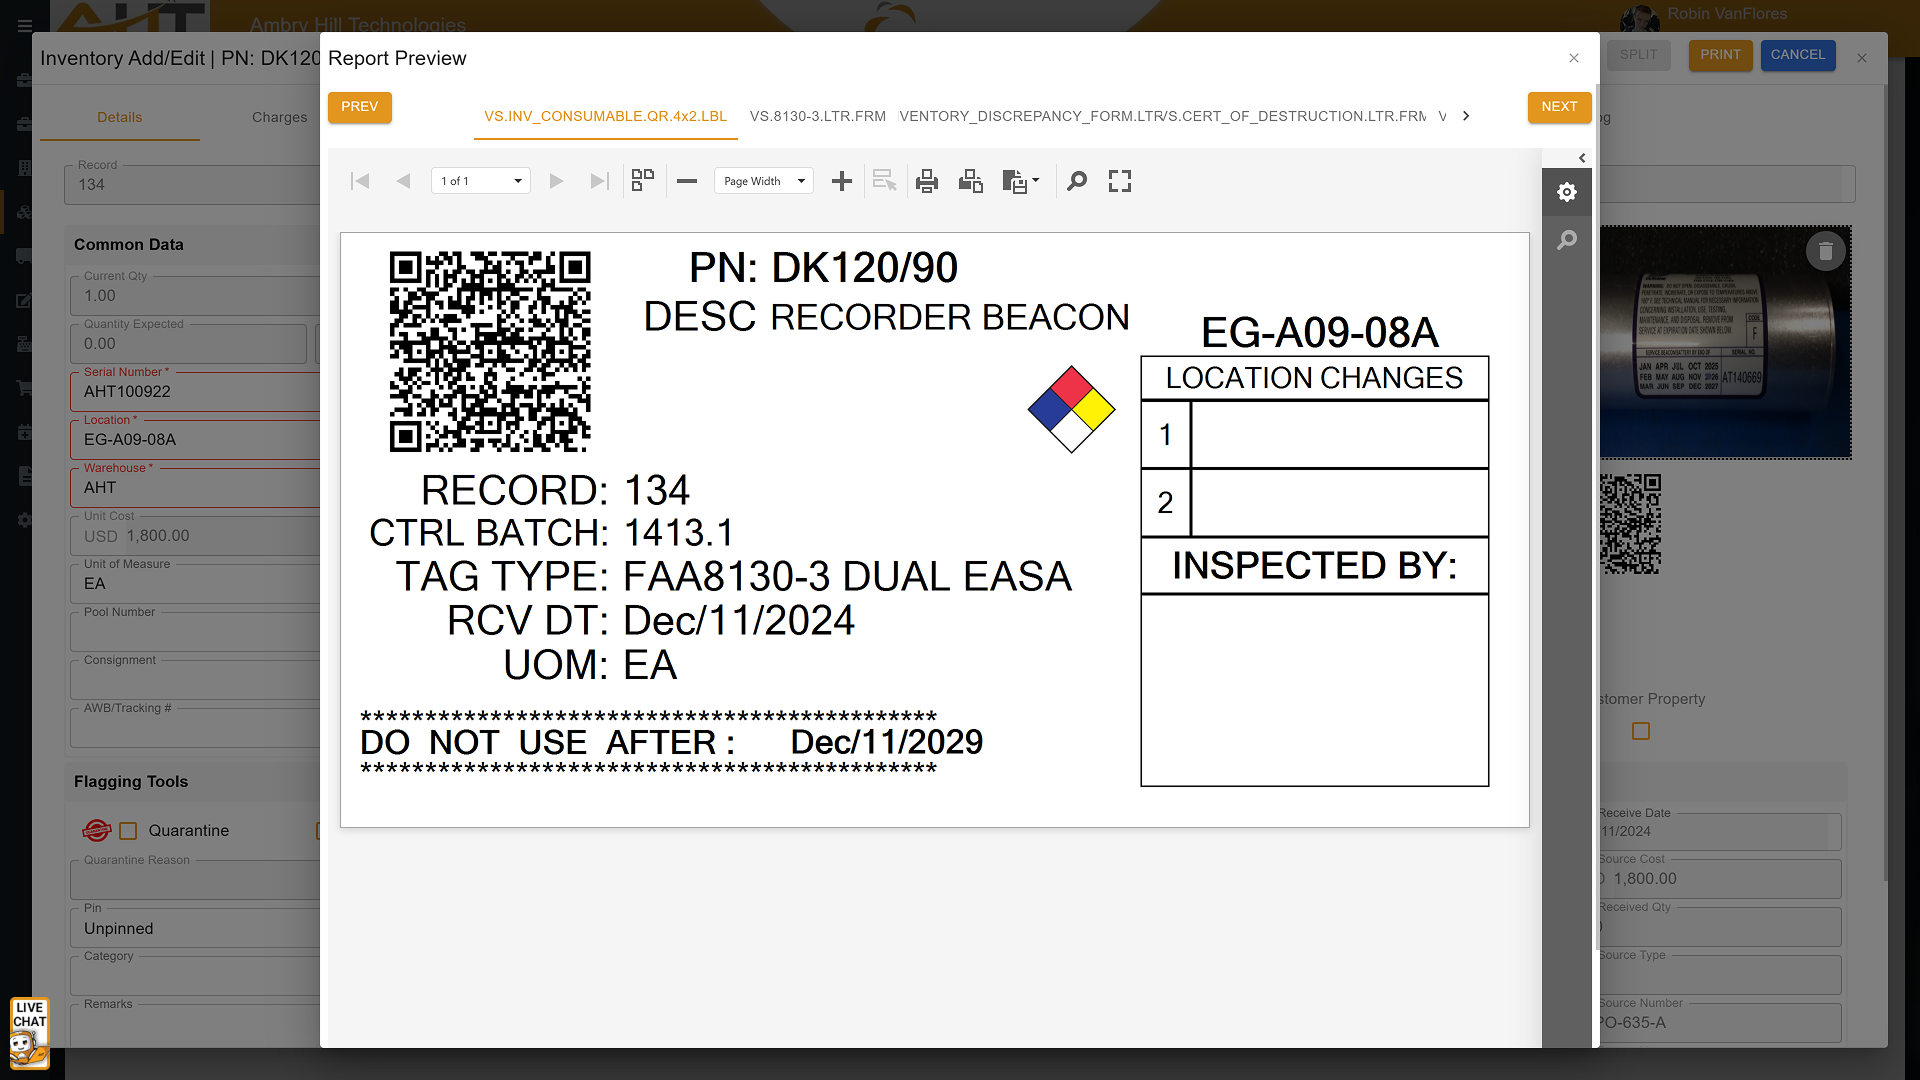Toggle multipage view mode icon

point(643,181)
